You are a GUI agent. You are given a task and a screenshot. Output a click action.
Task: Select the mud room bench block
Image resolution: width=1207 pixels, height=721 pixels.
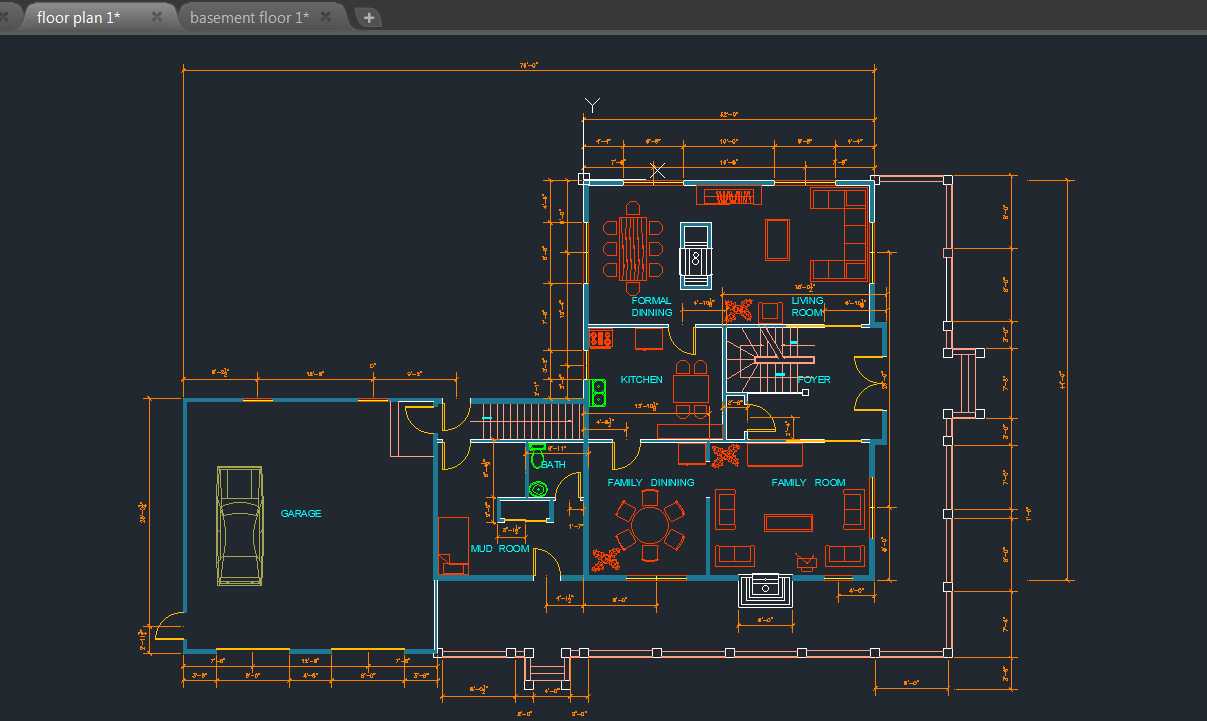pos(453,546)
